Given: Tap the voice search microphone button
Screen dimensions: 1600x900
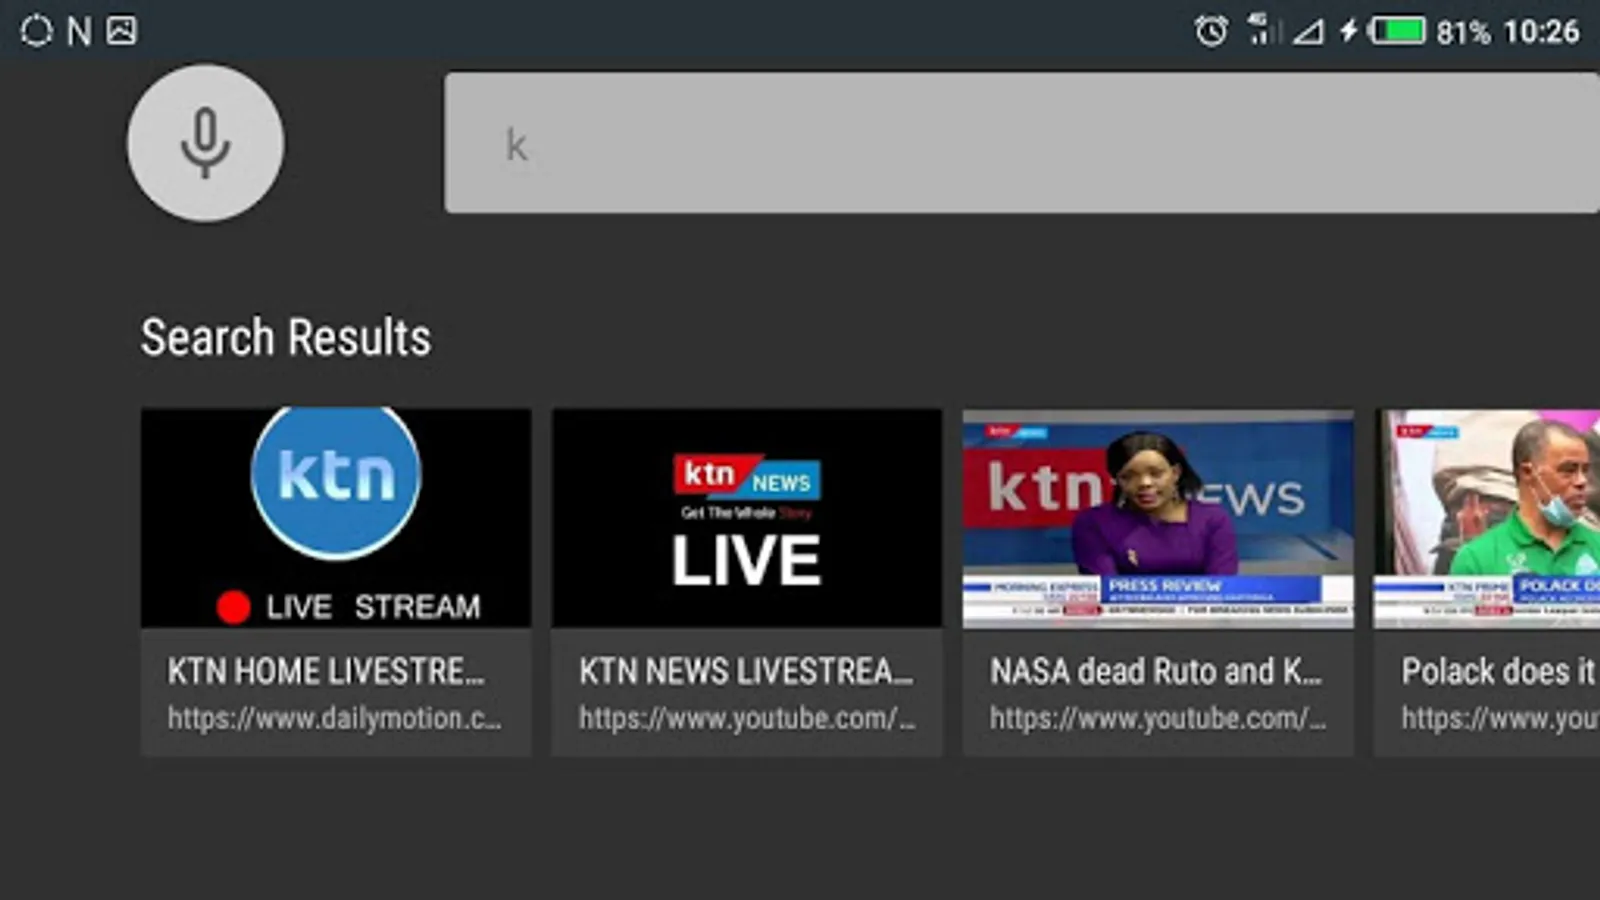Looking at the screenshot, I should pyautogui.click(x=205, y=143).
